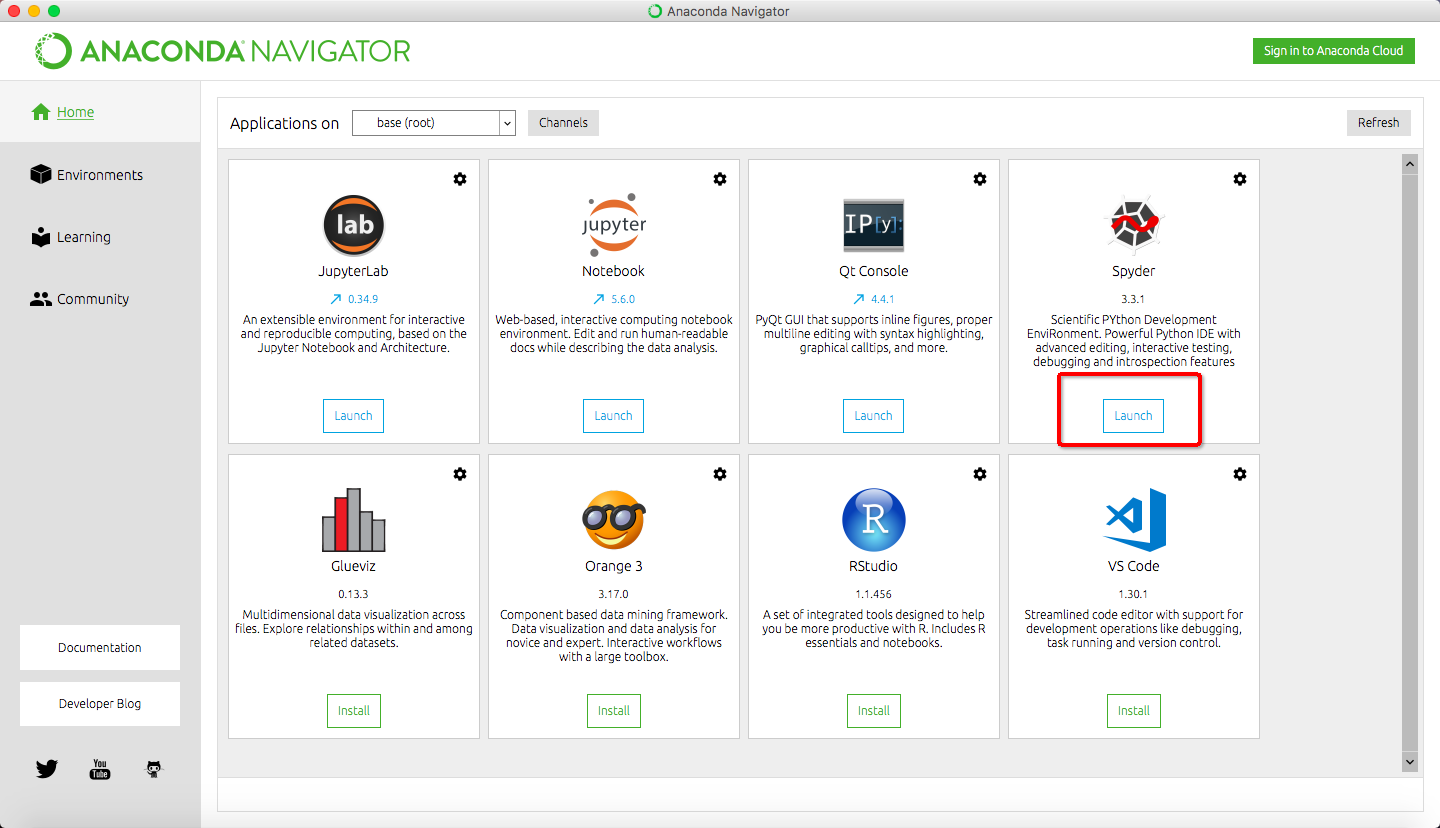Switch to the Environments tab
Screen dimensions: 1440x828
(x=87, y=175)
